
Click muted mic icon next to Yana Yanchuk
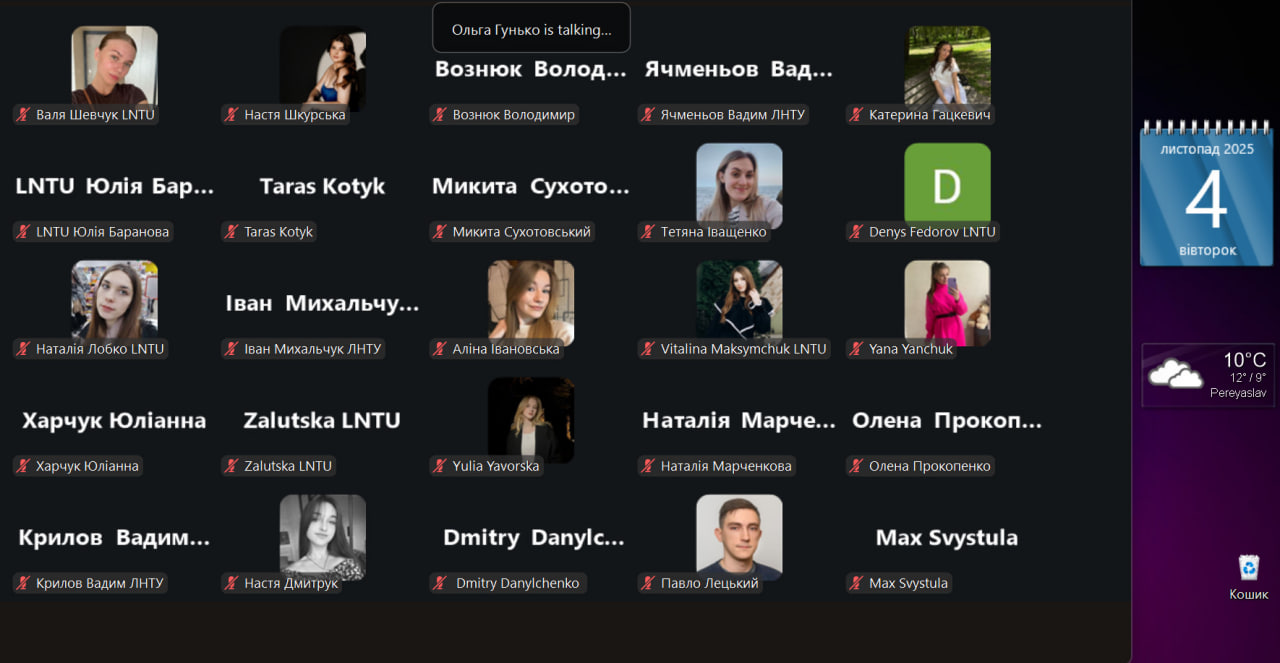point(856,349)
